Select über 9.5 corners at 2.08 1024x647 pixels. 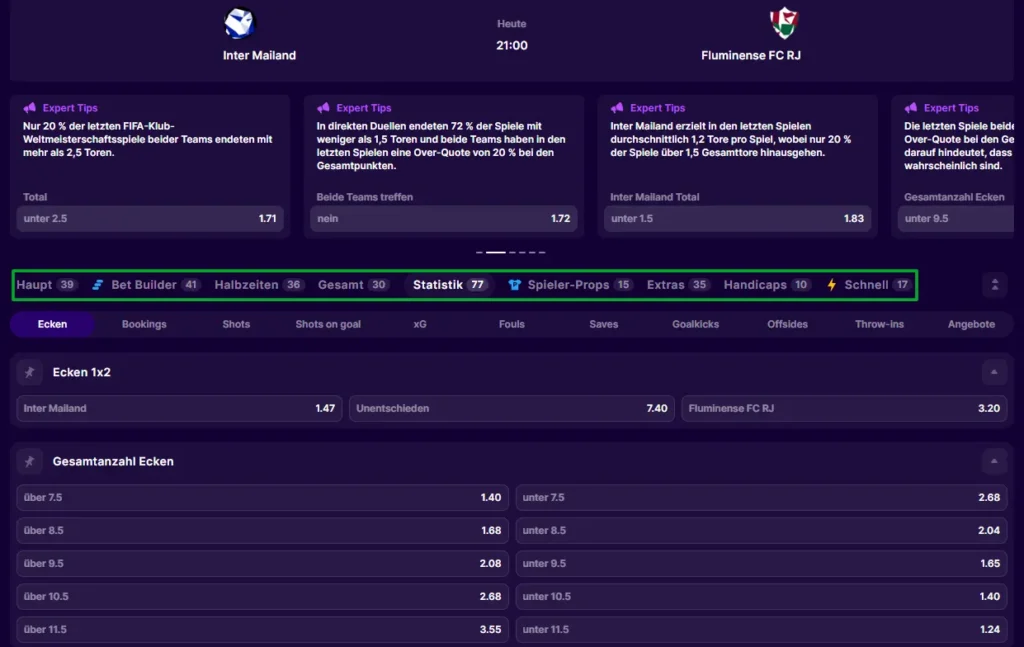tap(263, 563)
